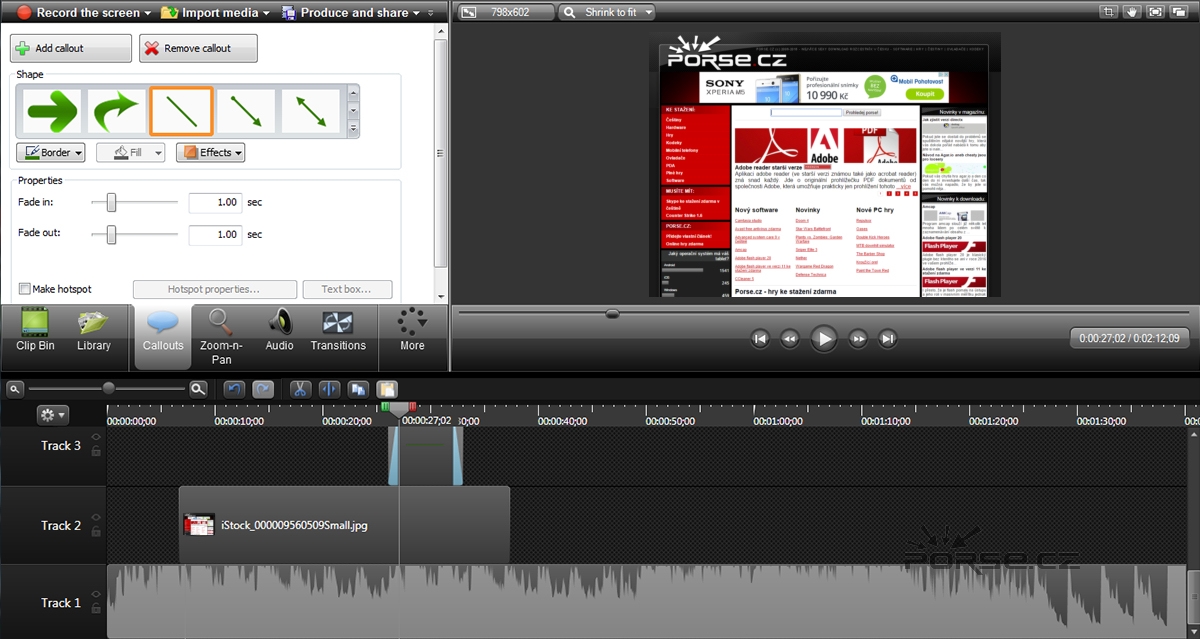The image size is (1200, 639).
Task: Open the Transitions tab
Action: click(x=338, y=333)
